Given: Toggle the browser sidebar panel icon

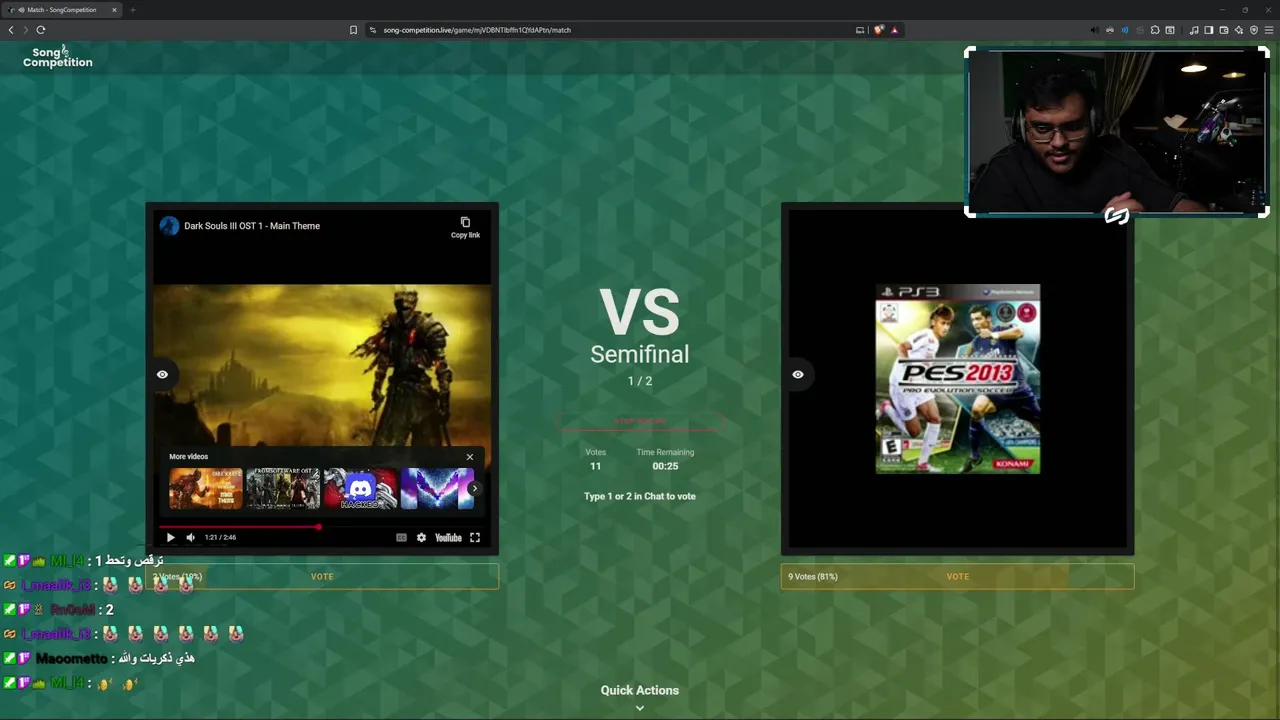Looking at the screenshot, I should [1209, 30].
